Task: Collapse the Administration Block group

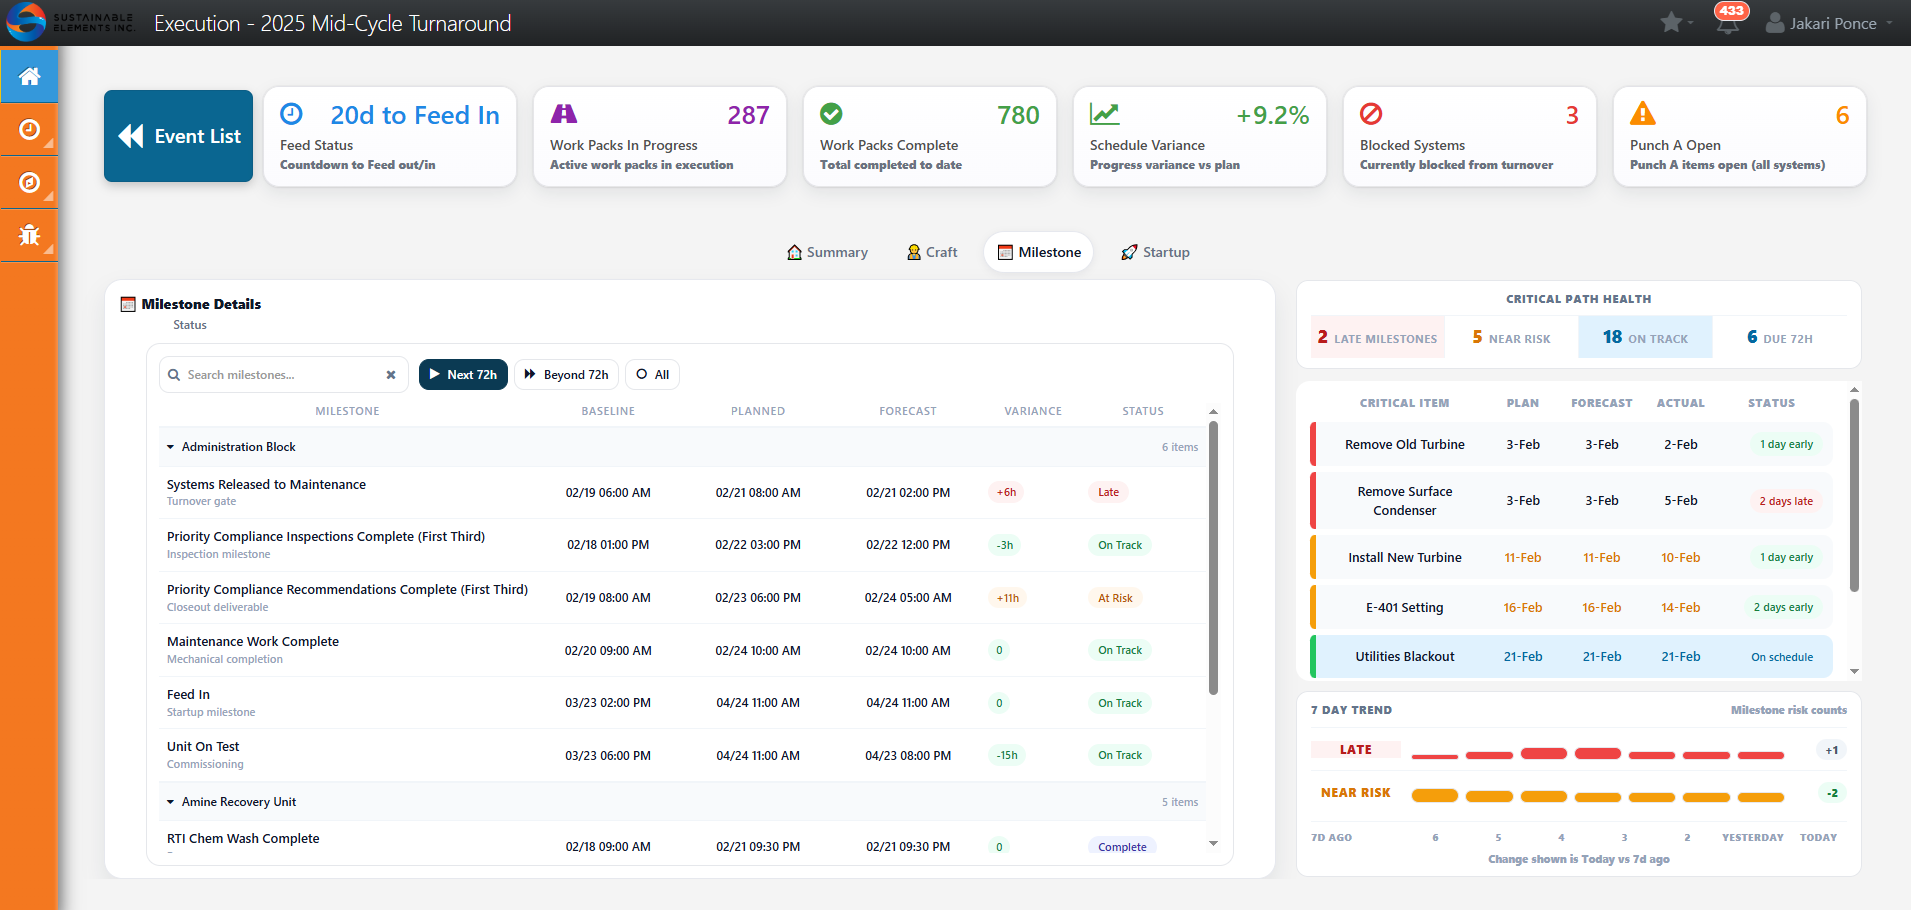Action: (x=170, y=447)
